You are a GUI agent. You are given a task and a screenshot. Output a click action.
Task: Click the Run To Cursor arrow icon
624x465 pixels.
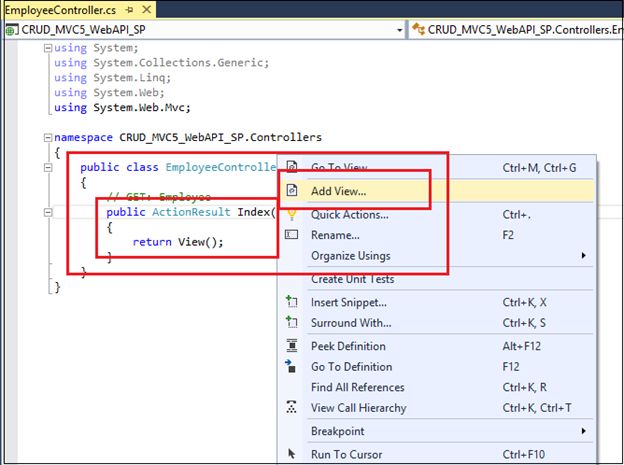click(292, 453)
